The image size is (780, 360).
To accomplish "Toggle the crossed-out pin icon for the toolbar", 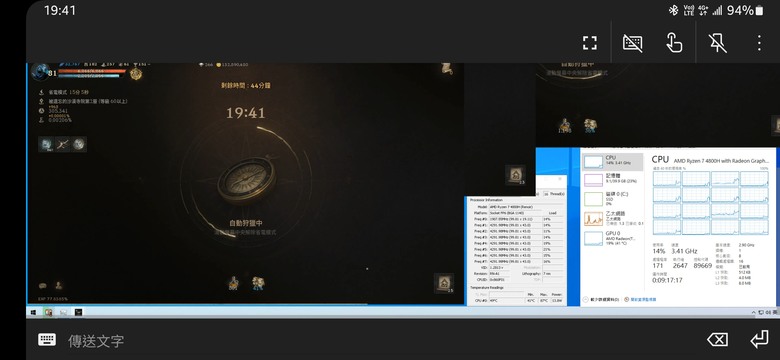I will (x=717, y=43).
